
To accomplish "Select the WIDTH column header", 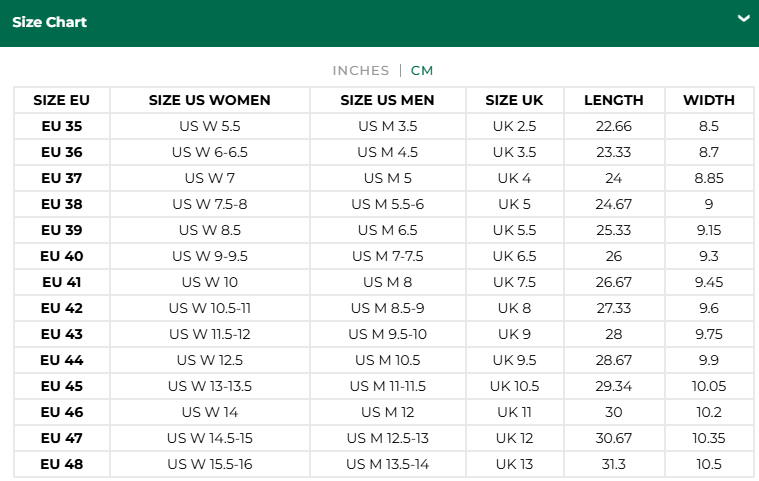I will (x=709, y=100).
